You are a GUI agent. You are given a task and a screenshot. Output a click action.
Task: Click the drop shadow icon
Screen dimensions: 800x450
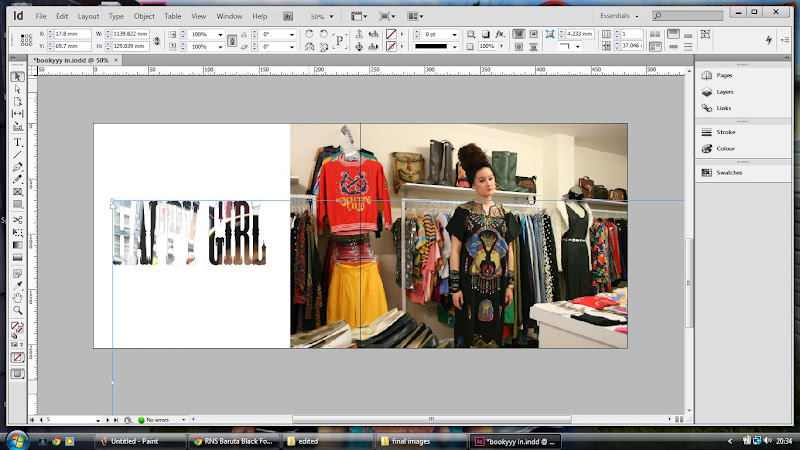click(x=485, y=34)
